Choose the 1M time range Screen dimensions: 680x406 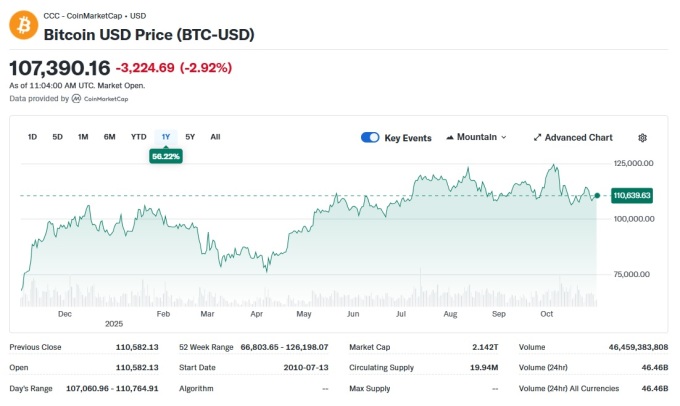(83, 137)
